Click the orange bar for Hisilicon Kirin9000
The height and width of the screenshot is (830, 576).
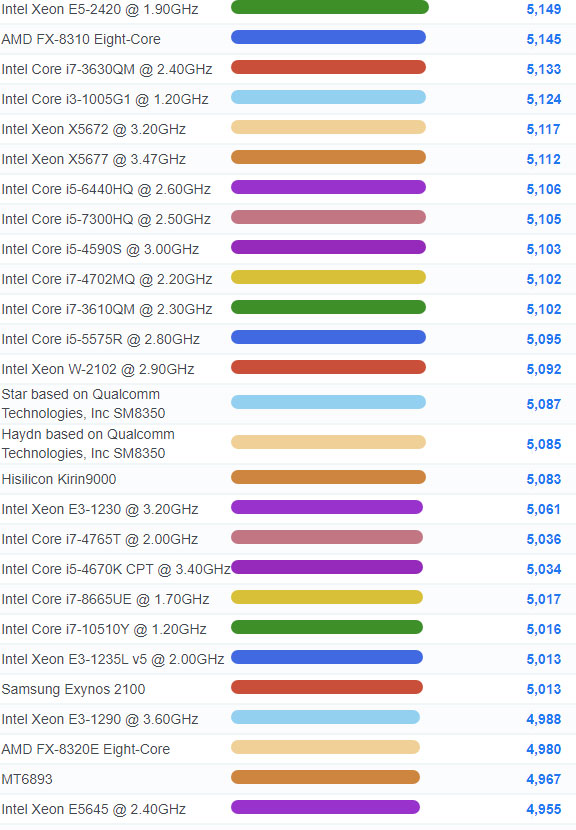coord(328,477)
